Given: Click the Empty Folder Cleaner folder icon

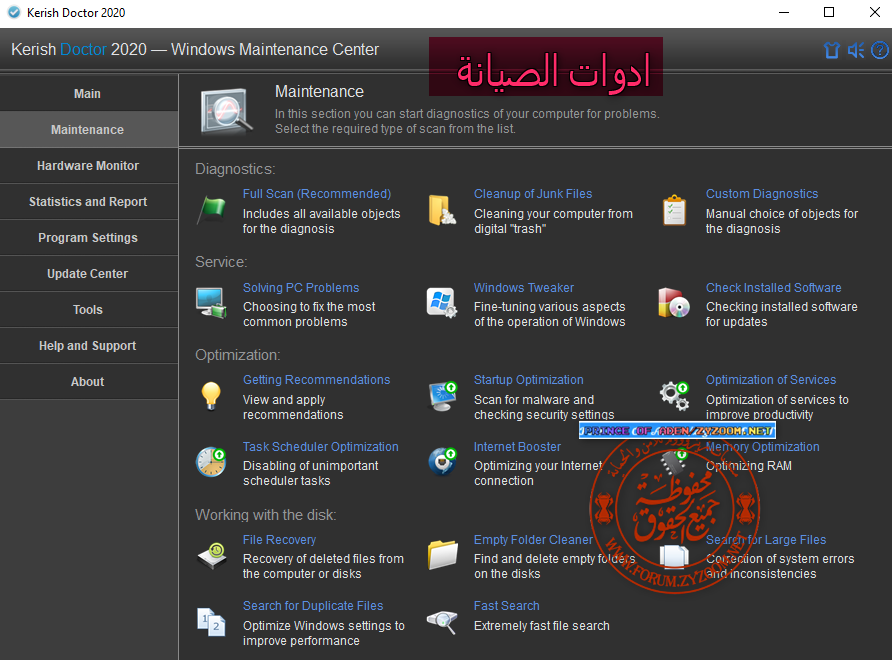Looking at the screenshot, I should click(x=442, y=555).
